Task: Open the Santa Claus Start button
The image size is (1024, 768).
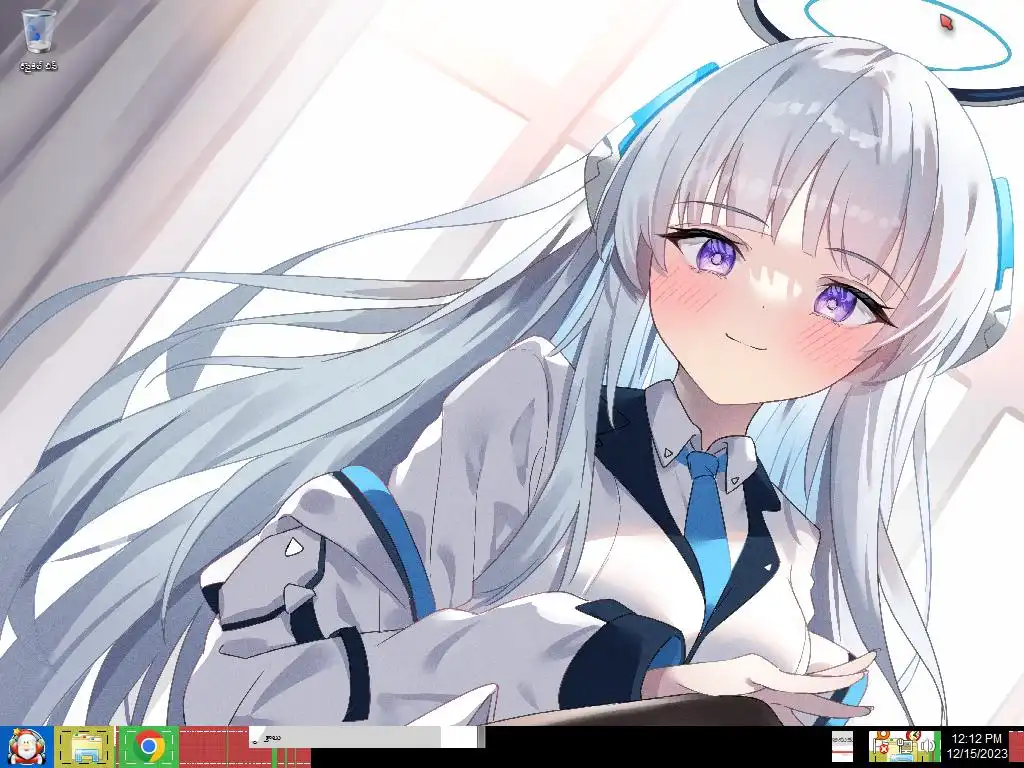Action: [x=26, y=746]
